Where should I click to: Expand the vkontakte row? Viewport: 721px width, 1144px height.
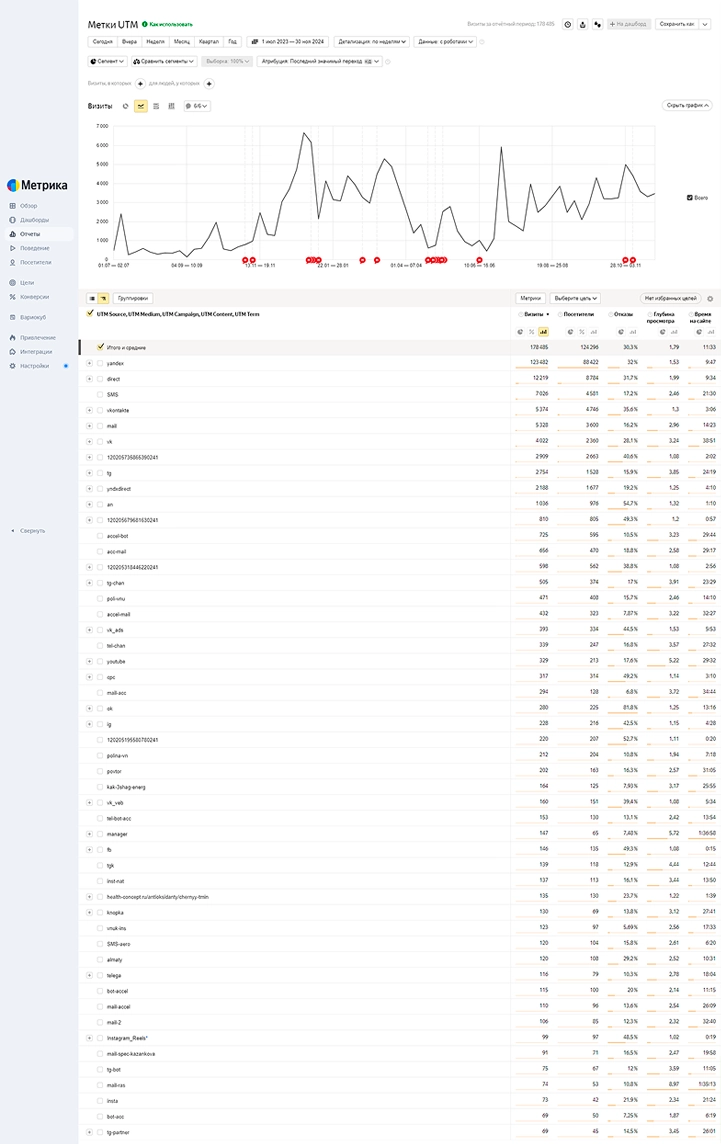point(90,410)
